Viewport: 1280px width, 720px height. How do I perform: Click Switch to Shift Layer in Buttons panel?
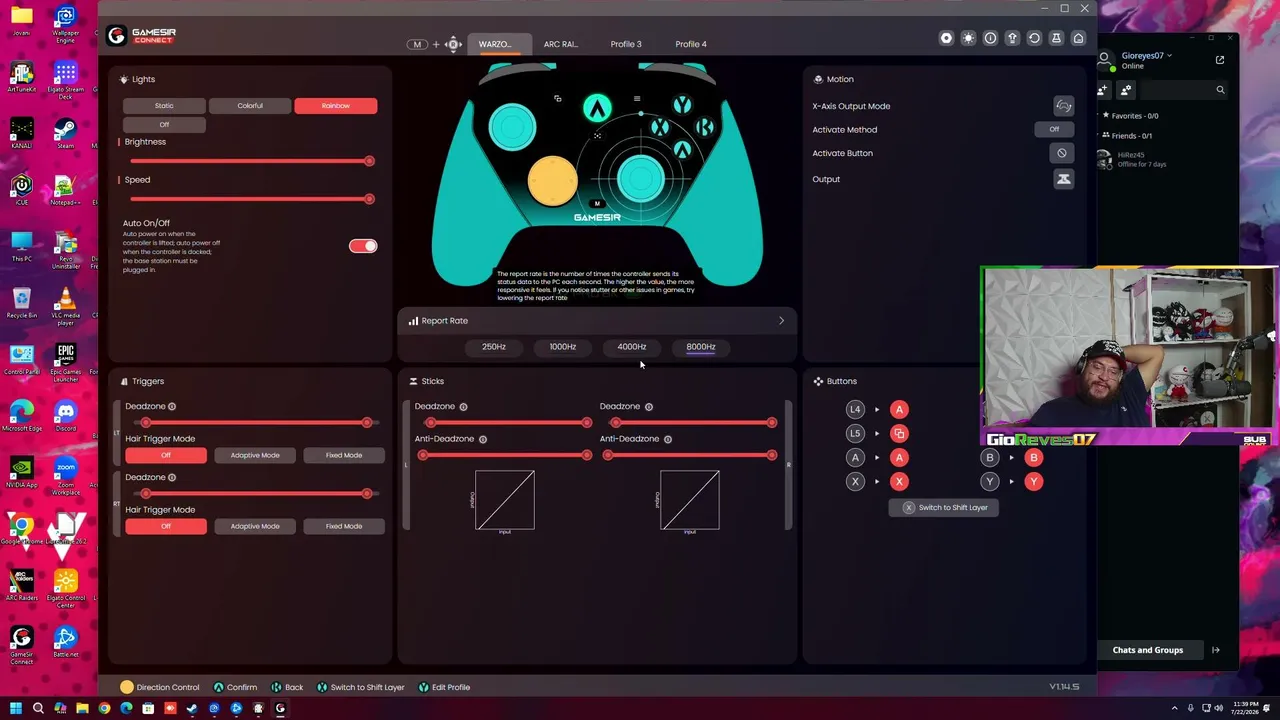[945, 508]
